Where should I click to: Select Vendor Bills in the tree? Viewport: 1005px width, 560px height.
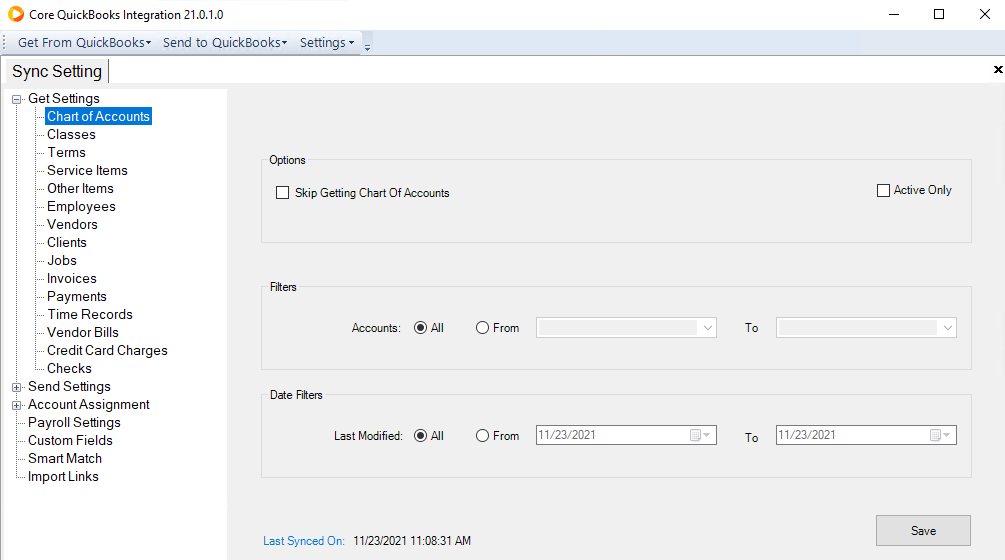(83, 333)
